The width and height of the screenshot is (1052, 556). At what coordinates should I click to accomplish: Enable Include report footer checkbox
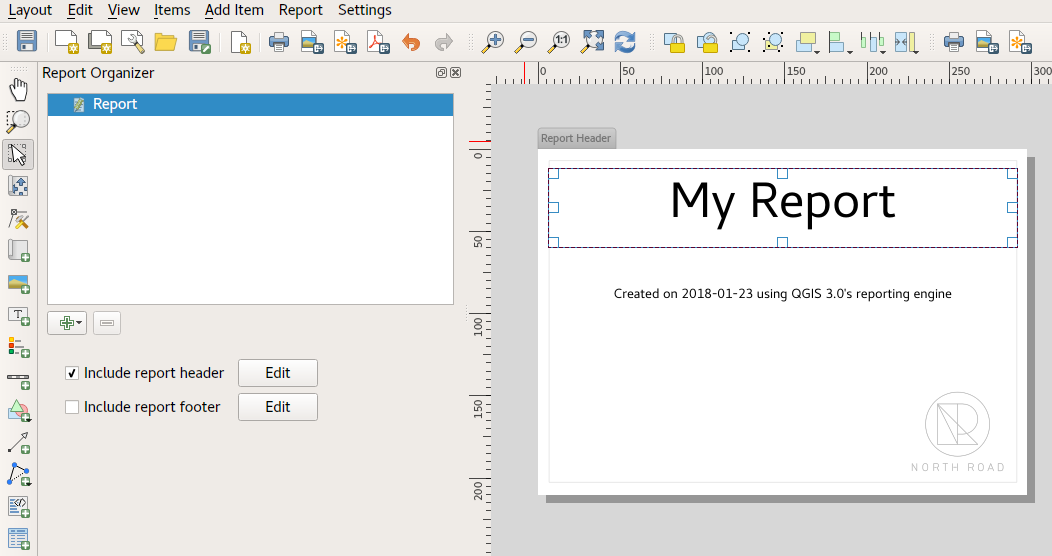pyautogui.click(x=72, y=407)
